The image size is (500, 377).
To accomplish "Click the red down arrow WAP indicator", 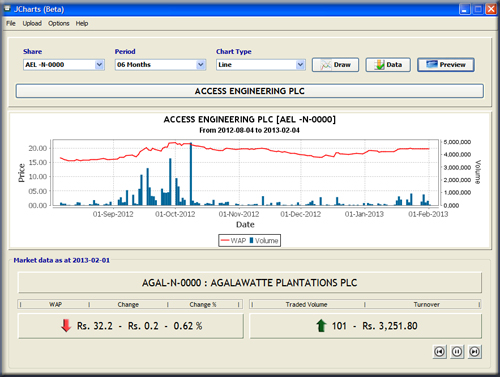I will [x=66, y=326].
